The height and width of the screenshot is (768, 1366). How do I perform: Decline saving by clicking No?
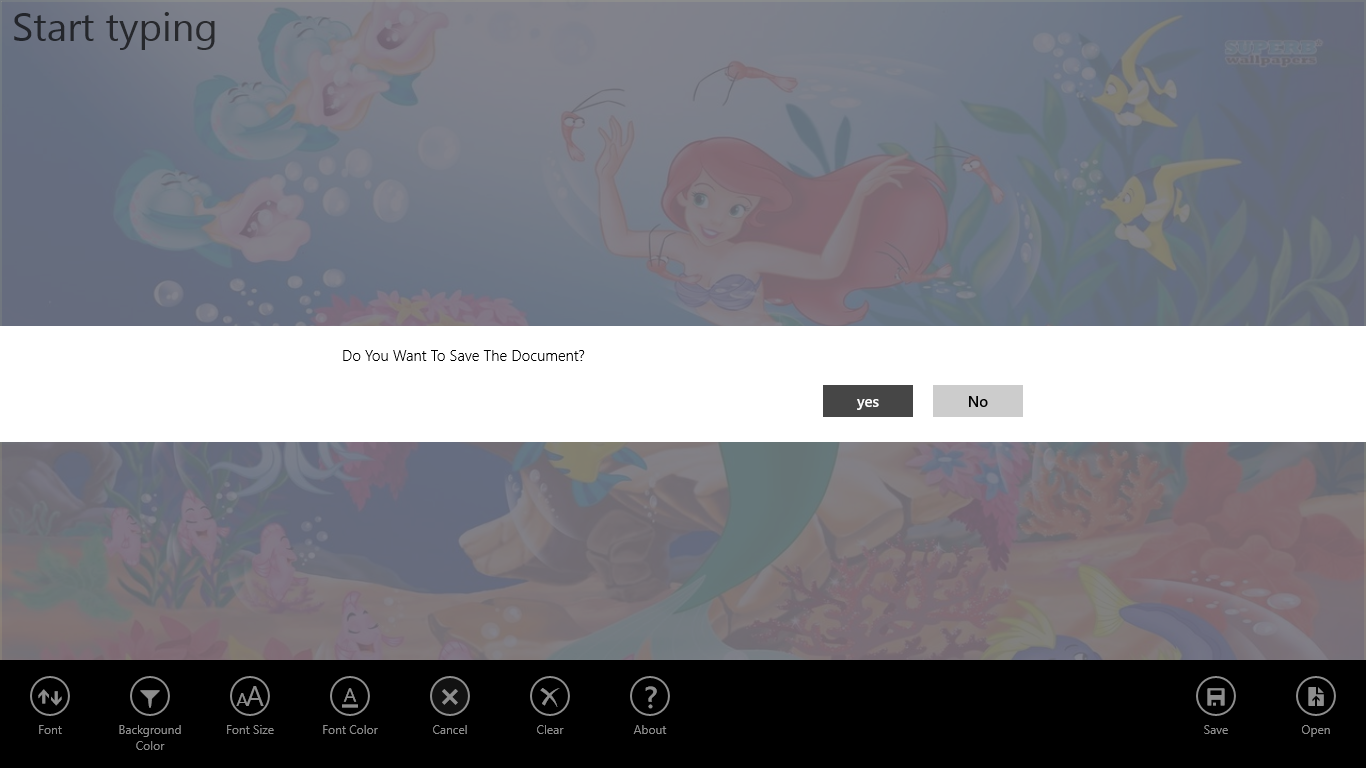click(978, 401)
